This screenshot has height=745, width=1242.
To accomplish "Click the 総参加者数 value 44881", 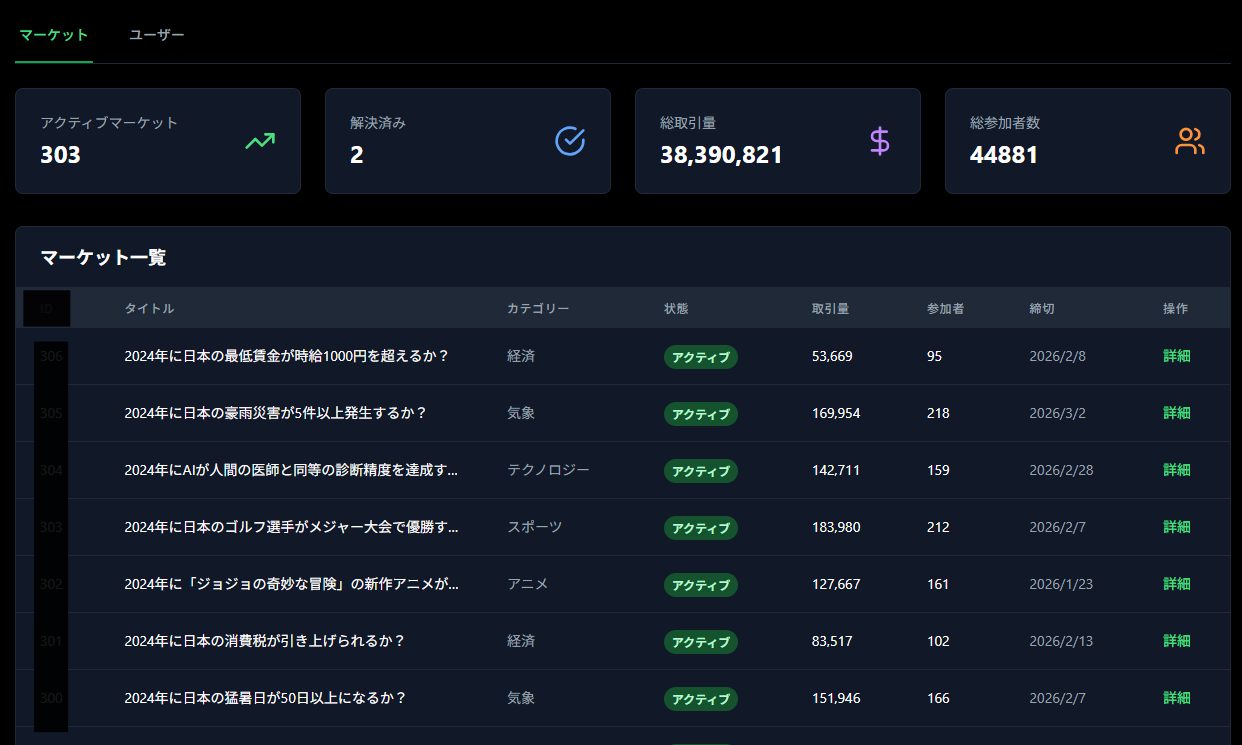I will click(1004, 155).
